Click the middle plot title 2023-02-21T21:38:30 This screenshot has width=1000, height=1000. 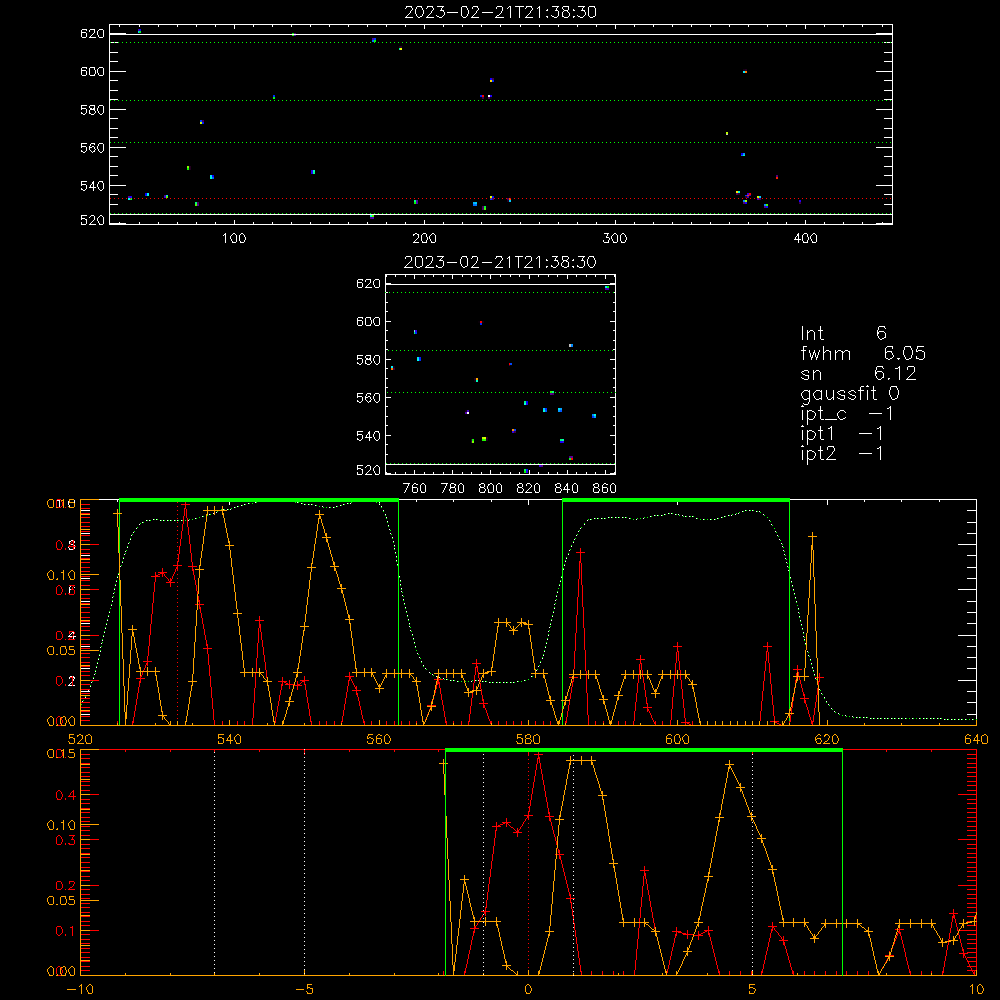coord(500,262)
